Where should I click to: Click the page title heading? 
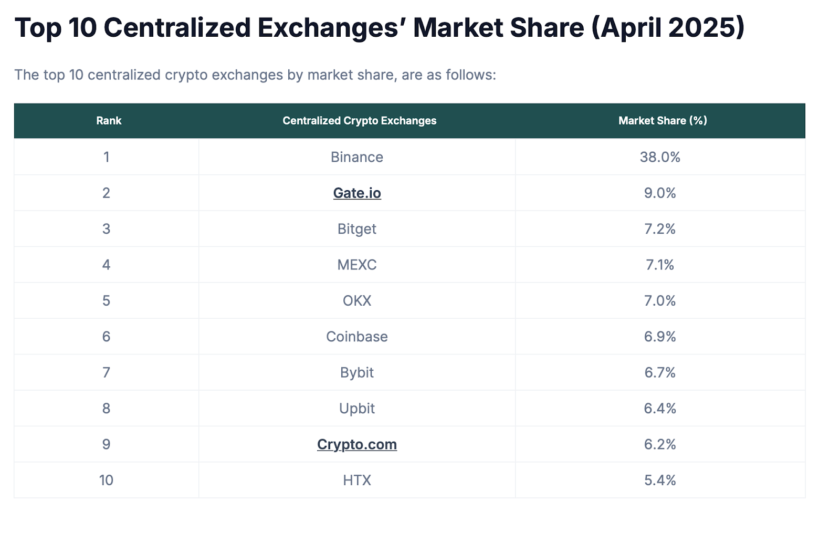pyautogui.click(x=379, y=28)
